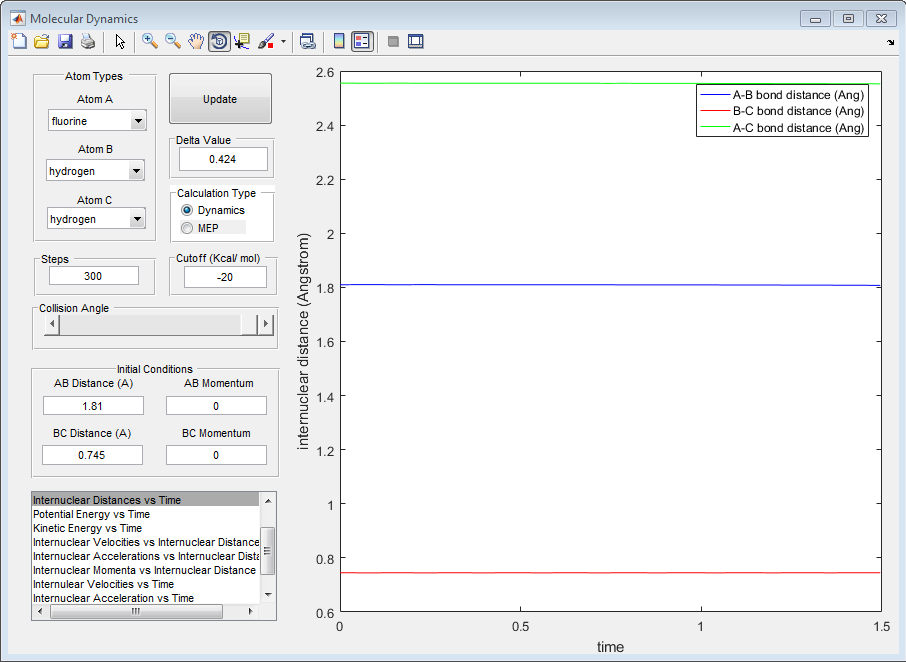Toggle the Rotate 3D tool
The image size is (906, 662).
pos(219,41)
